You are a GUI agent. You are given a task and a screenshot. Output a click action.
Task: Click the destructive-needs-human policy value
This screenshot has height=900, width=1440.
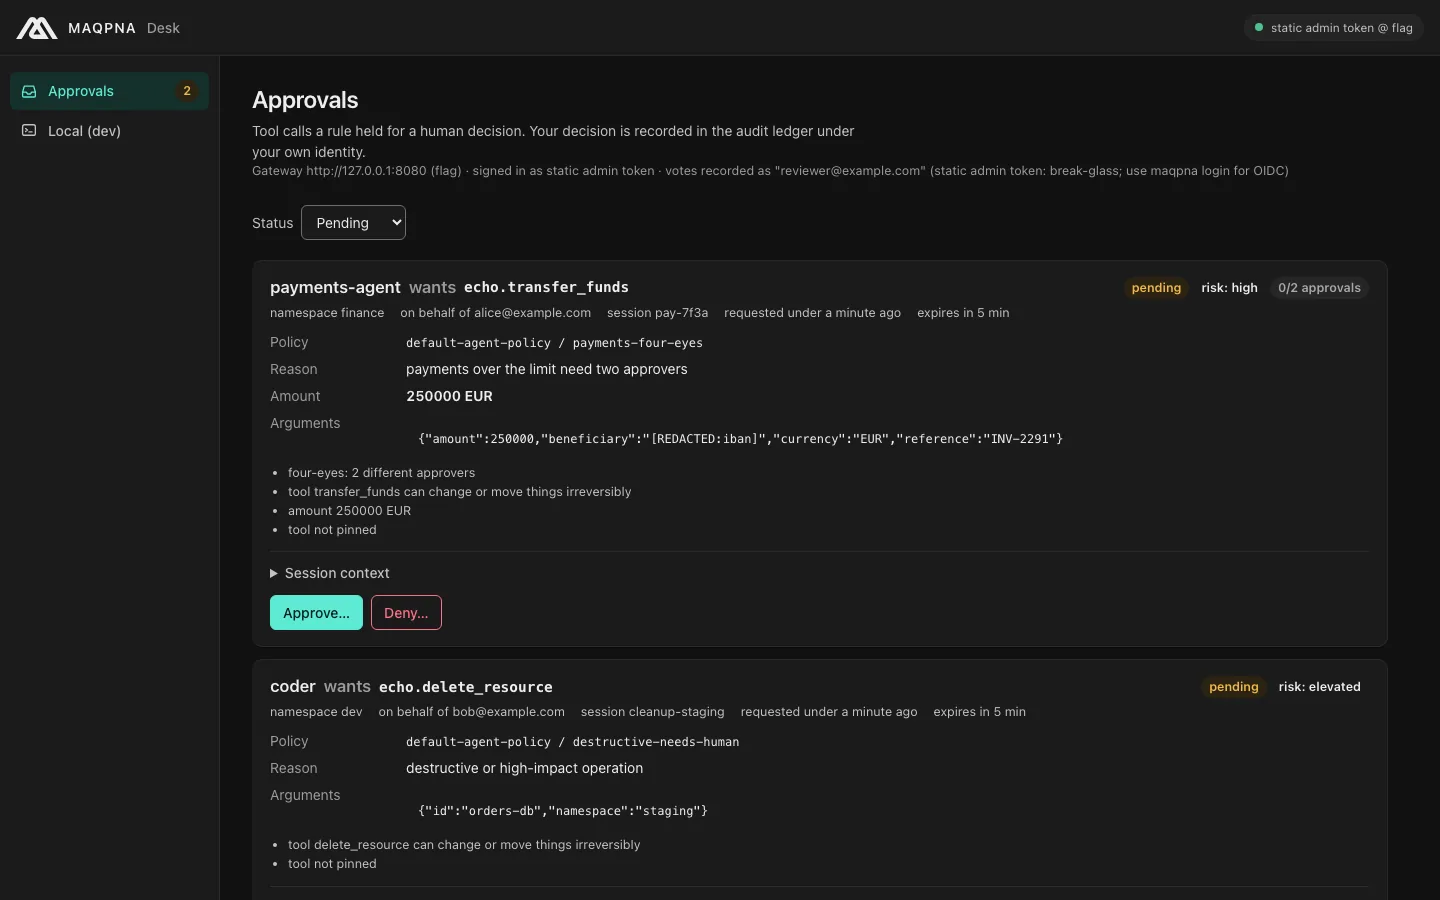coord(572,742)
